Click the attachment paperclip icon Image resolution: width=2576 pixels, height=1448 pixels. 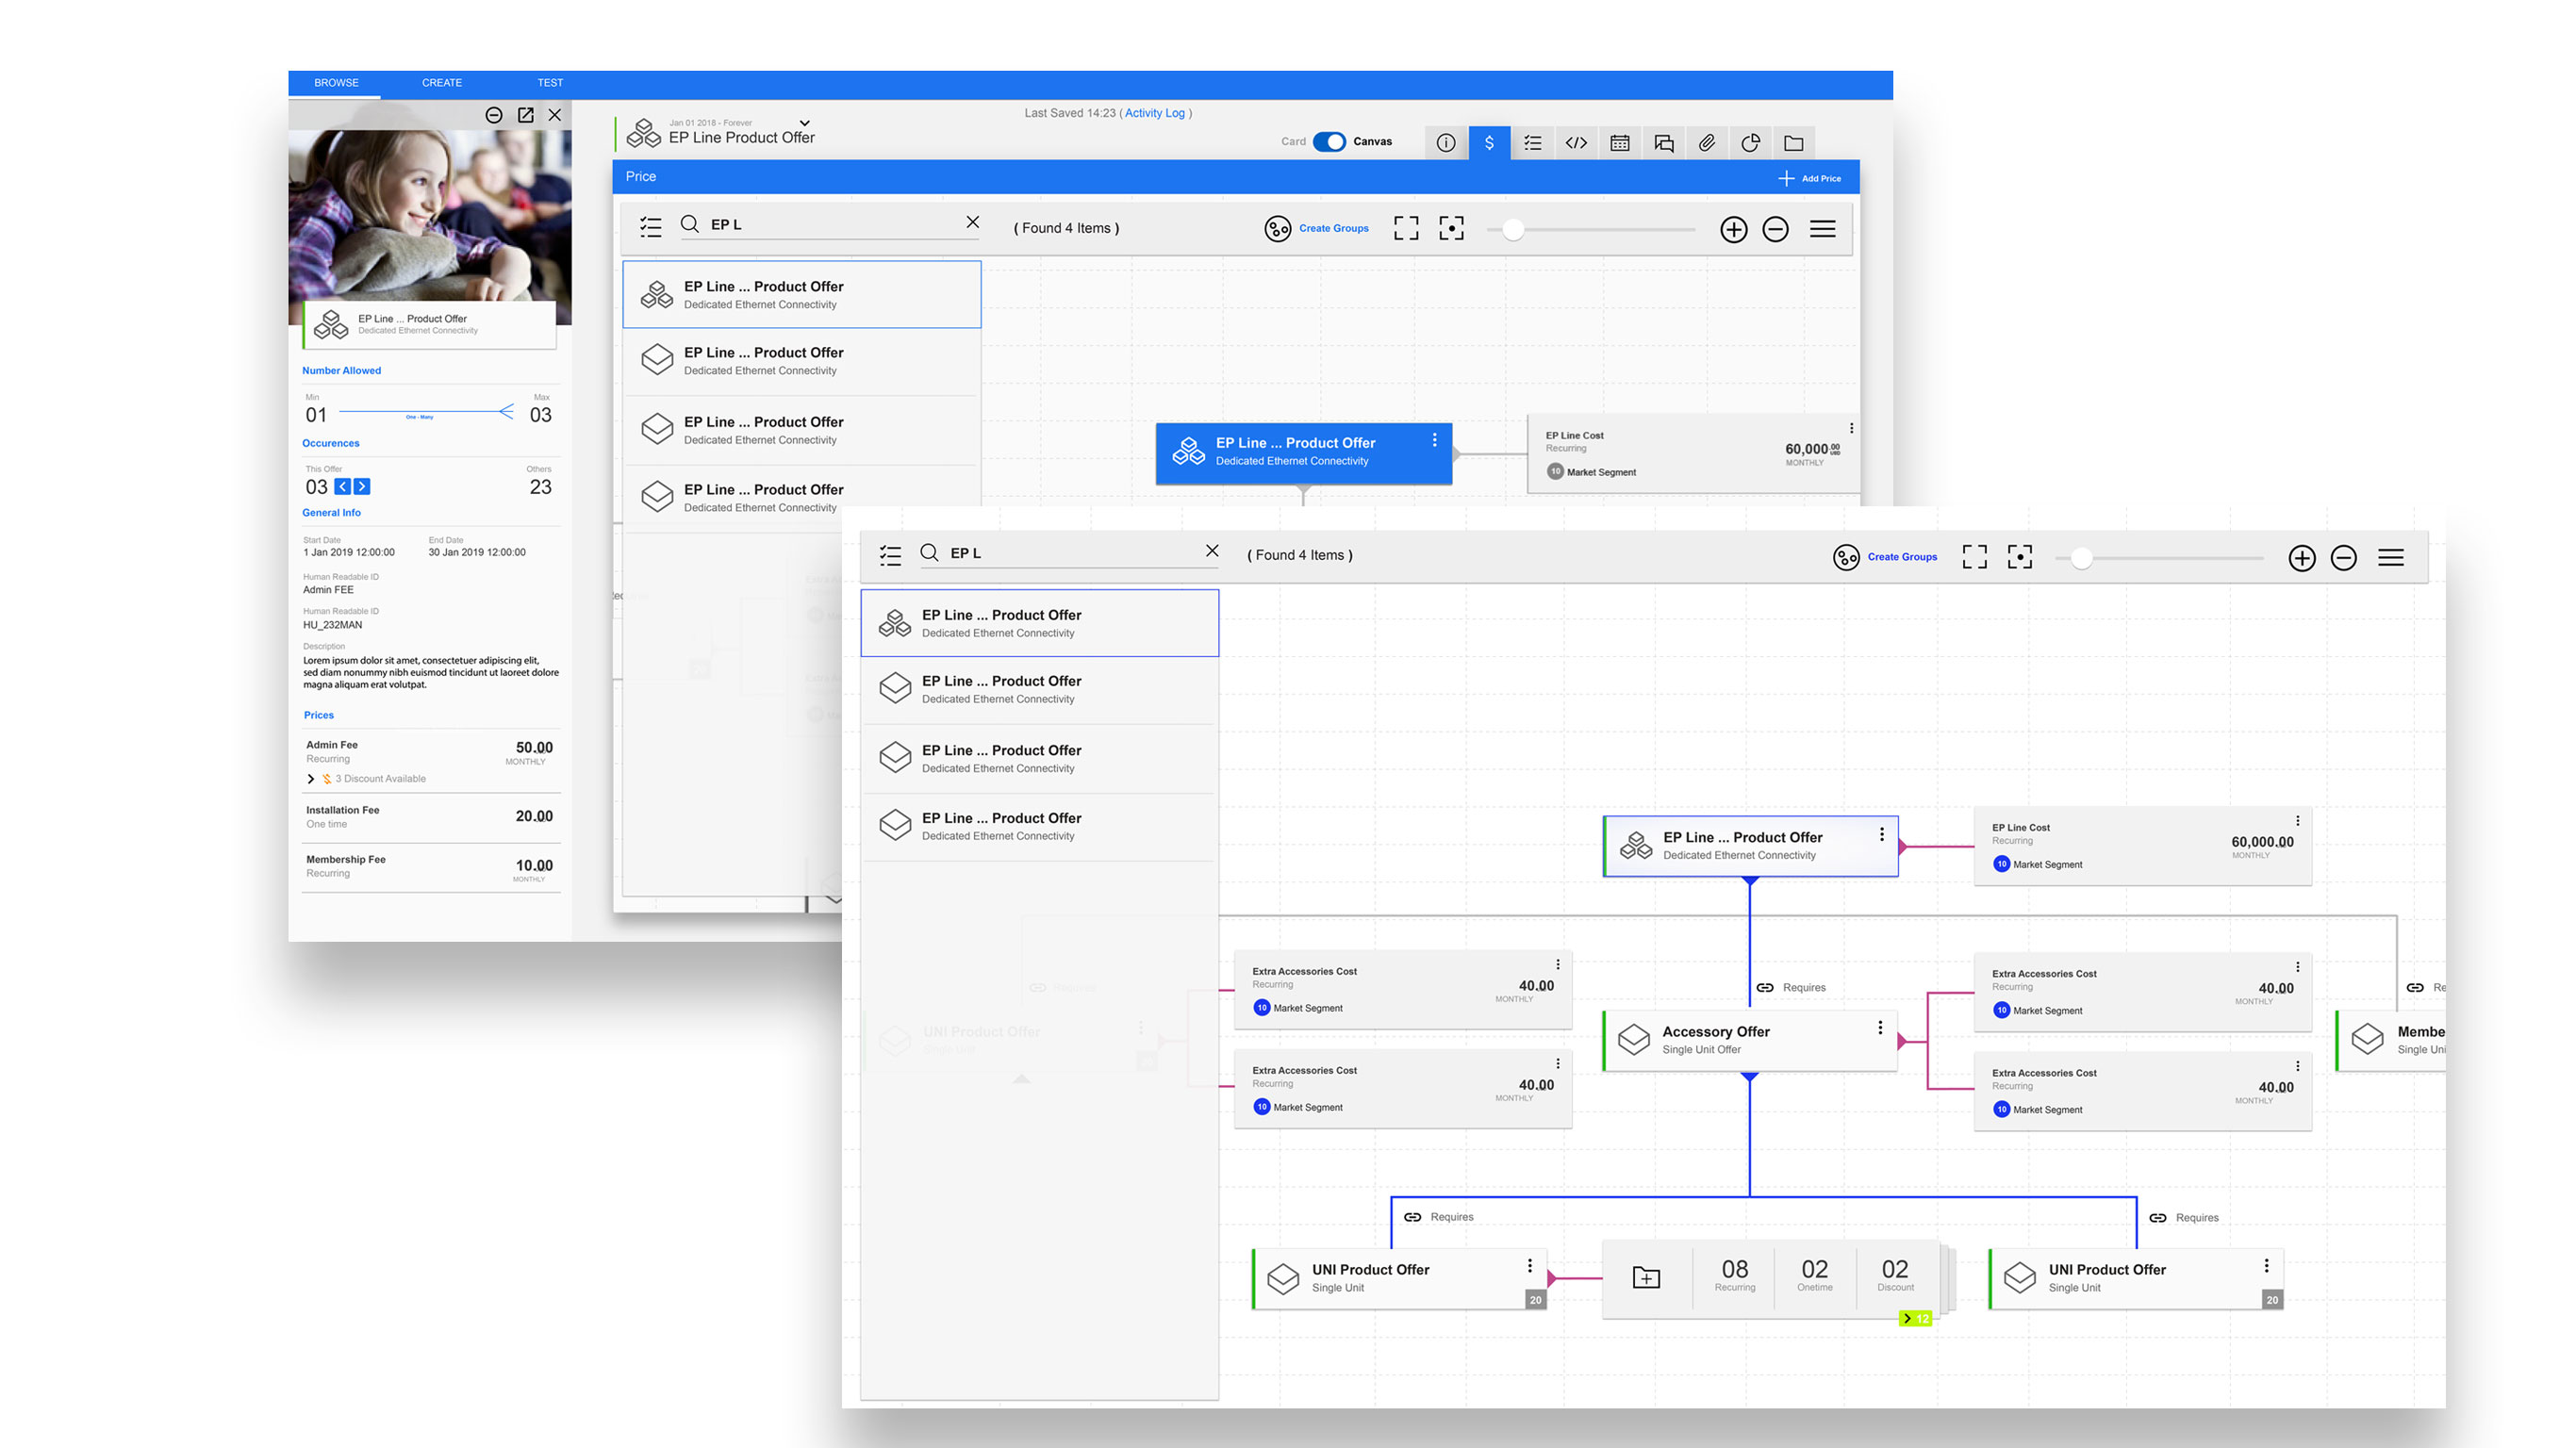[1707, 143]
